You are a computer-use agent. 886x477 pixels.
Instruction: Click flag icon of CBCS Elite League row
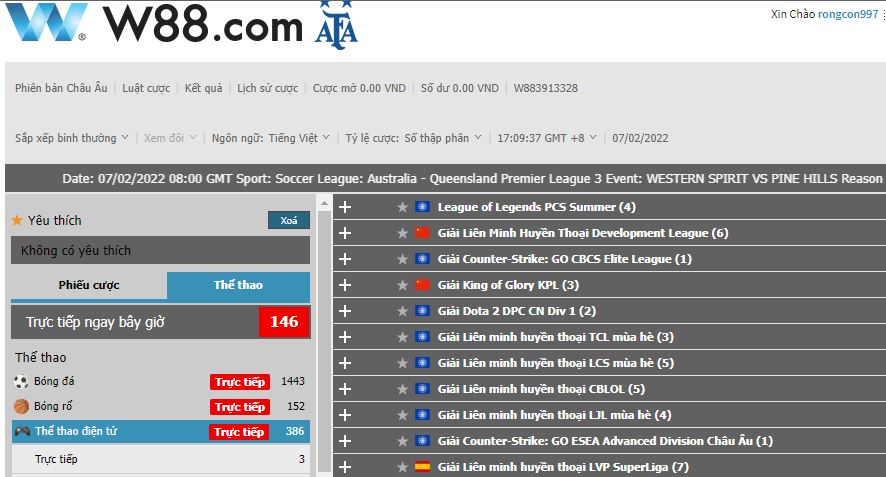point(422,259)
